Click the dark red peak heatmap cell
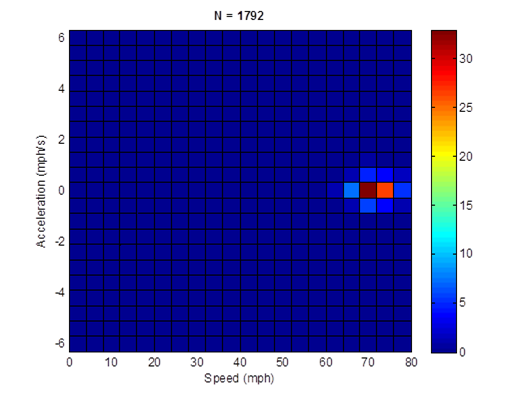Viewport: 528px width, 395px height. point(368,190)
